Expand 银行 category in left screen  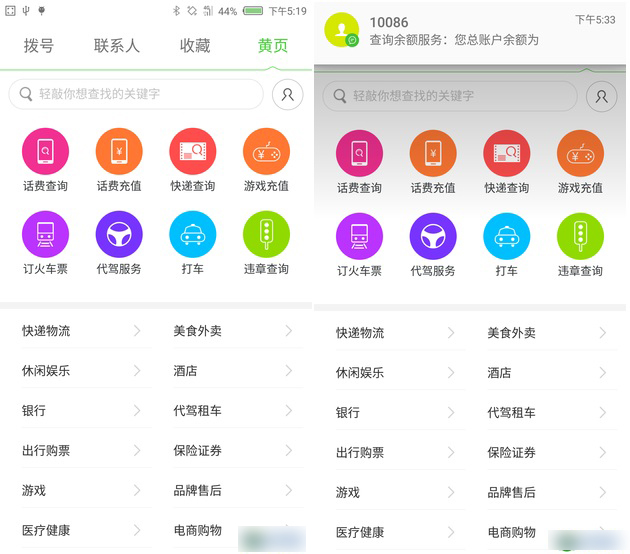pyautogui.click(x=86, y=411)
